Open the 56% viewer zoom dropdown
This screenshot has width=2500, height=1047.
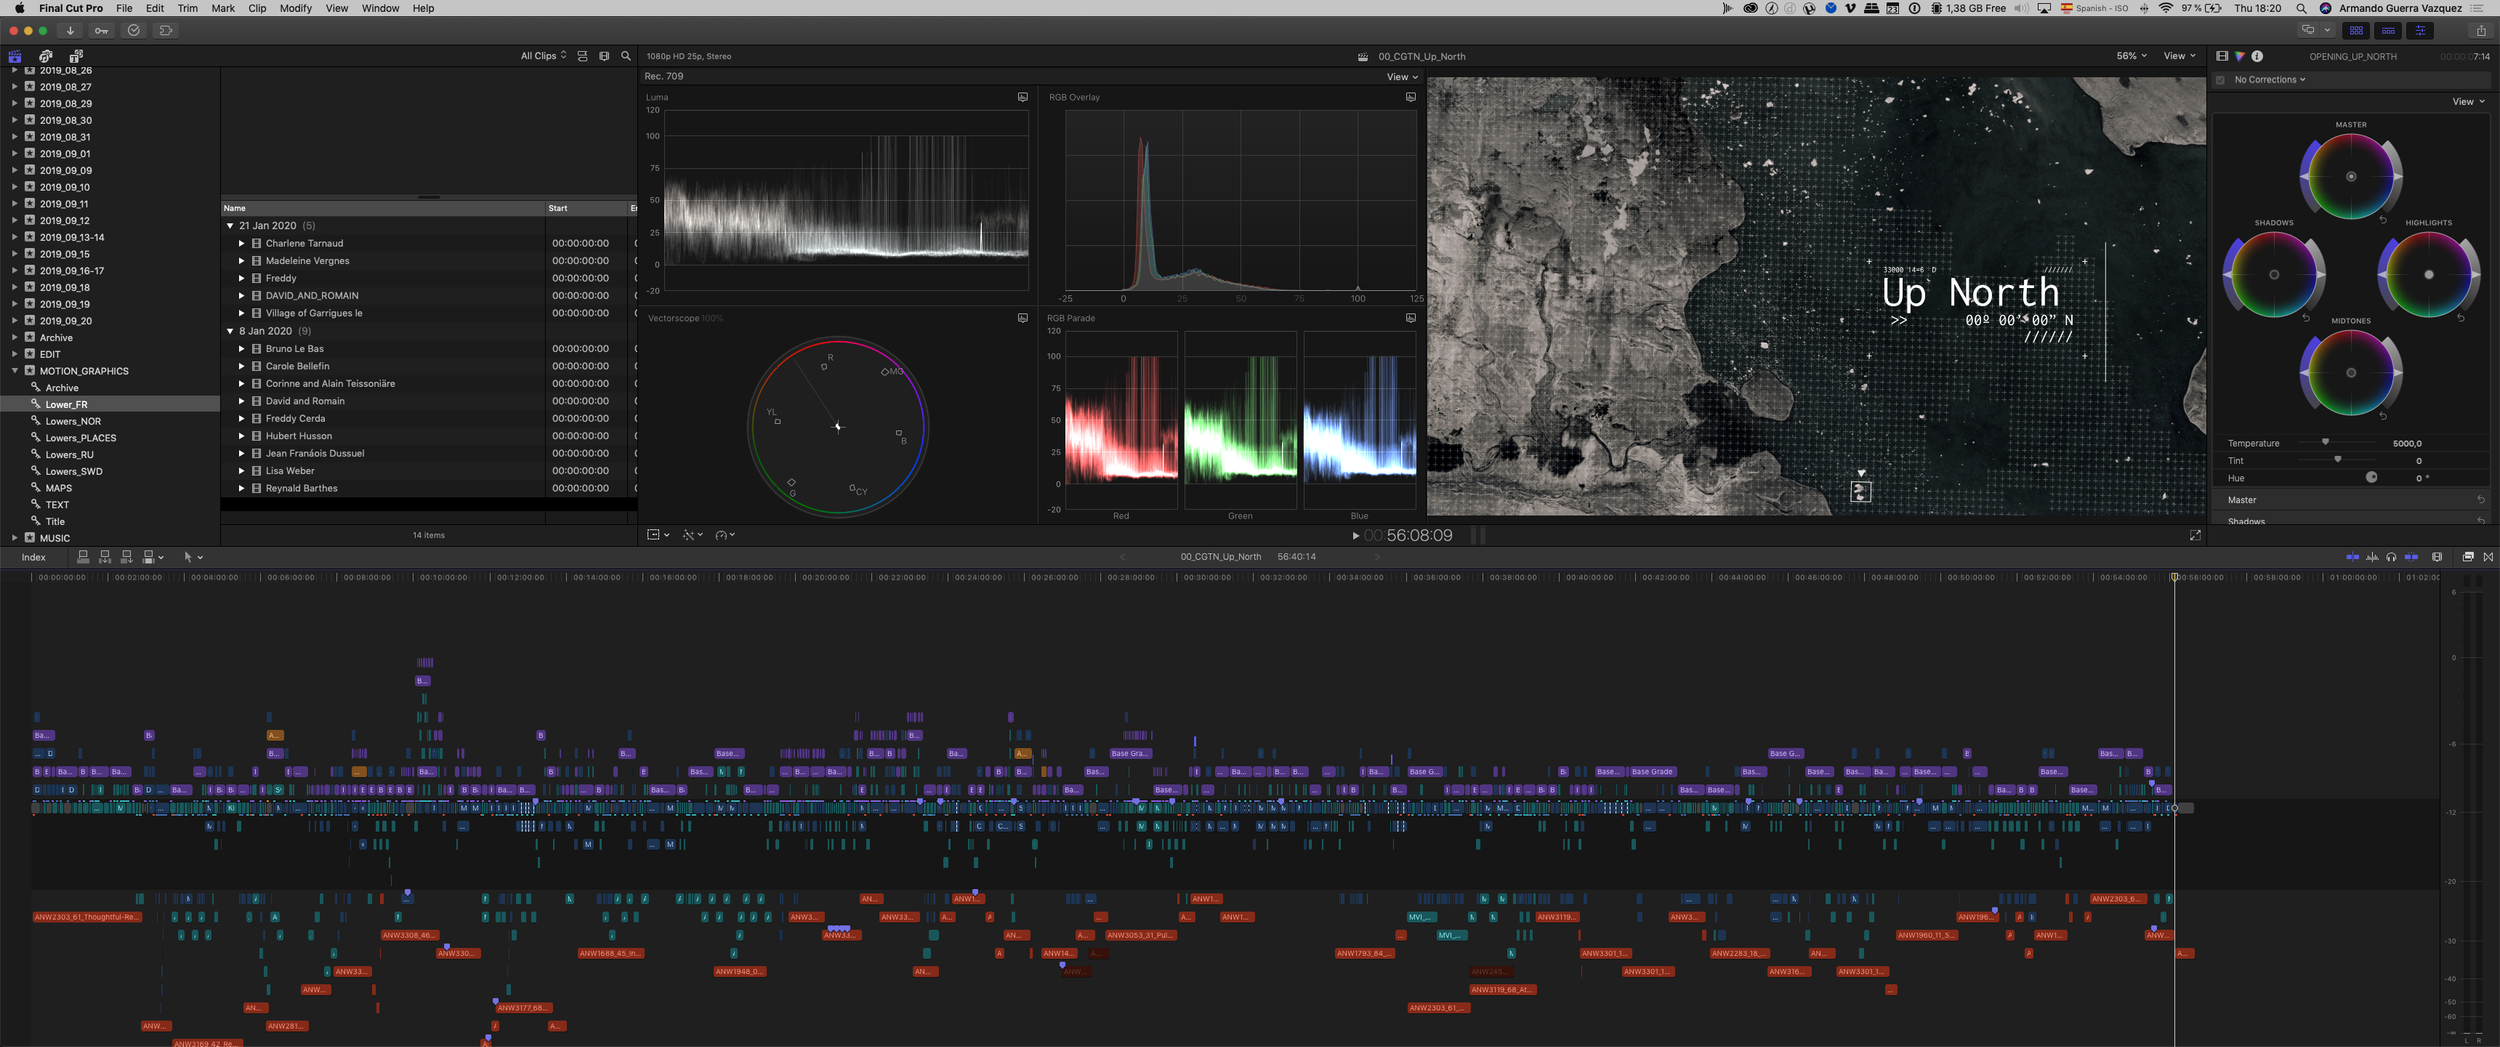[x=2131, y=57]
